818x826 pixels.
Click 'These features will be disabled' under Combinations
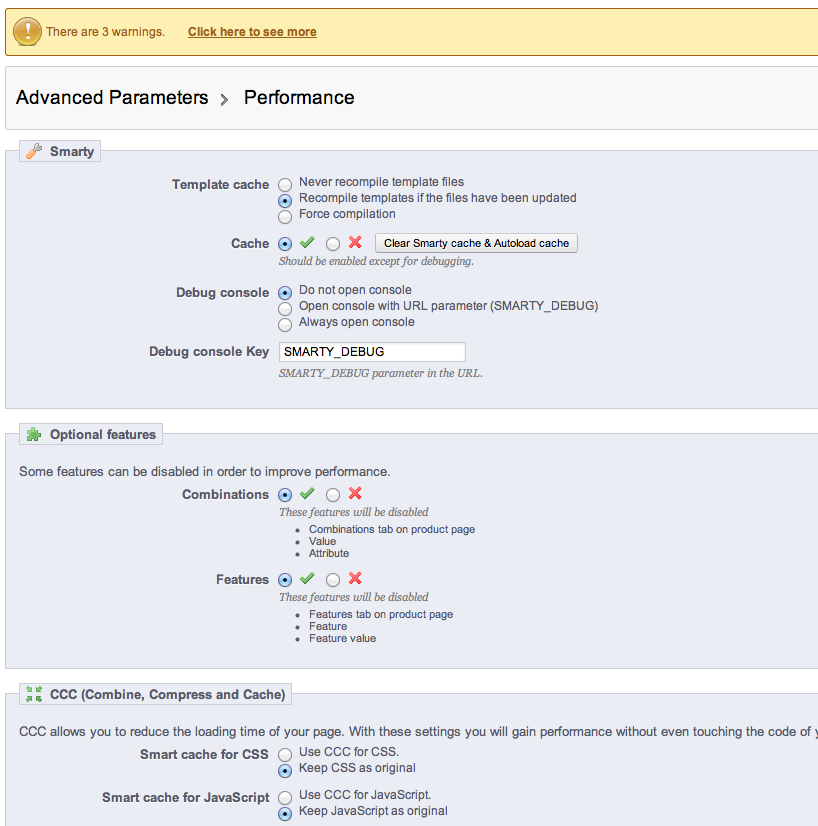(353, 512)
